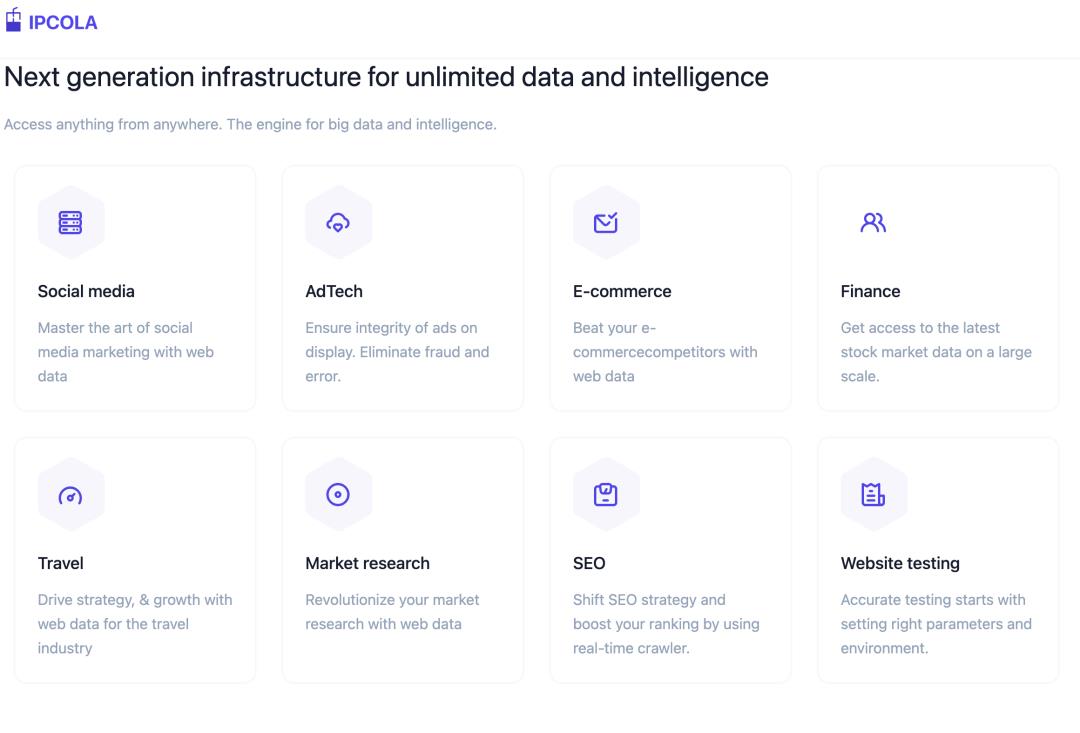The height and width of the screenshot is (733, 1080).
Task: Select the Finance card heading
Action: coord(870,291)
